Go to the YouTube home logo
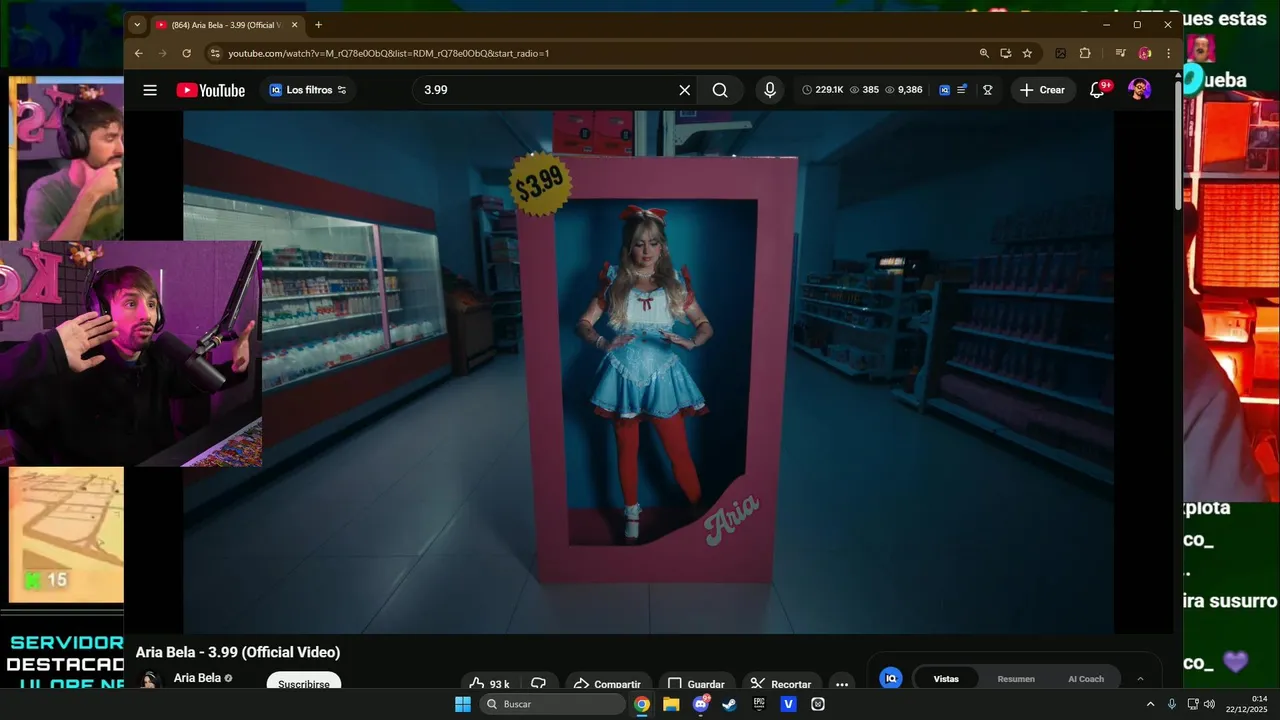Screen dimensions: 1280x720 pos(211,90)
